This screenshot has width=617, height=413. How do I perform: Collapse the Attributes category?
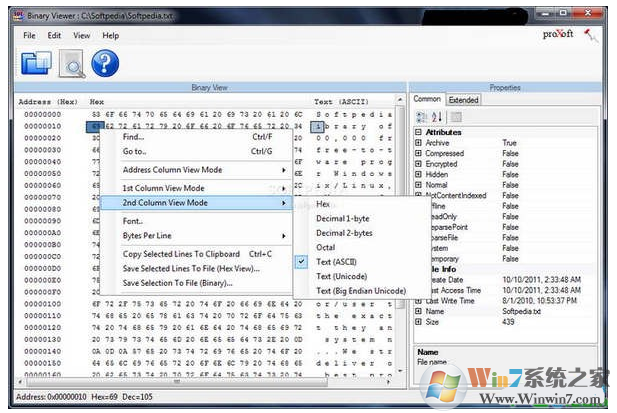pos(418,132)
